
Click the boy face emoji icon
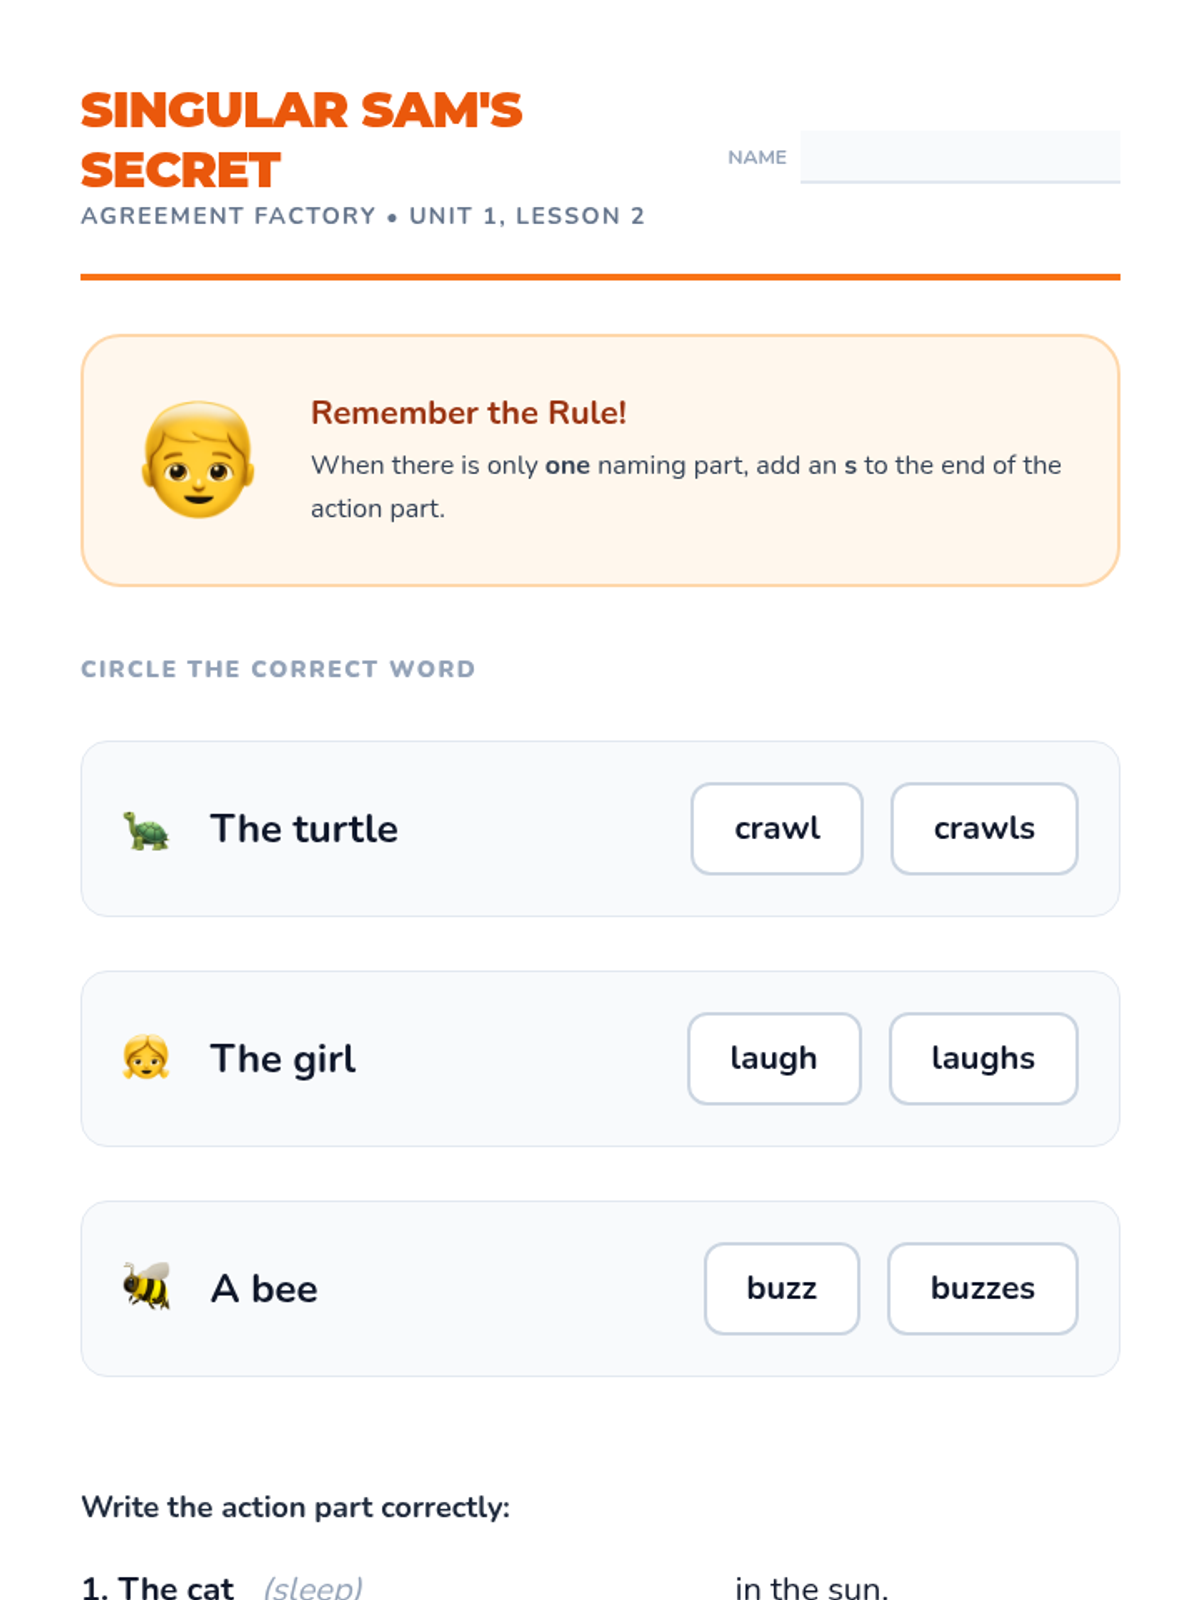pyautogui.click(x=198, y=460)
